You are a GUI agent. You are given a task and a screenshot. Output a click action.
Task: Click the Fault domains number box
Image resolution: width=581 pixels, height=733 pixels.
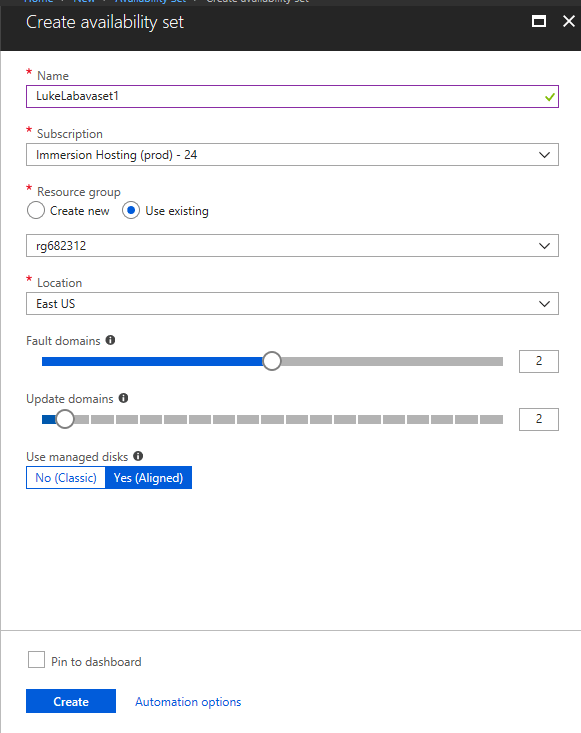click(538, 361)
